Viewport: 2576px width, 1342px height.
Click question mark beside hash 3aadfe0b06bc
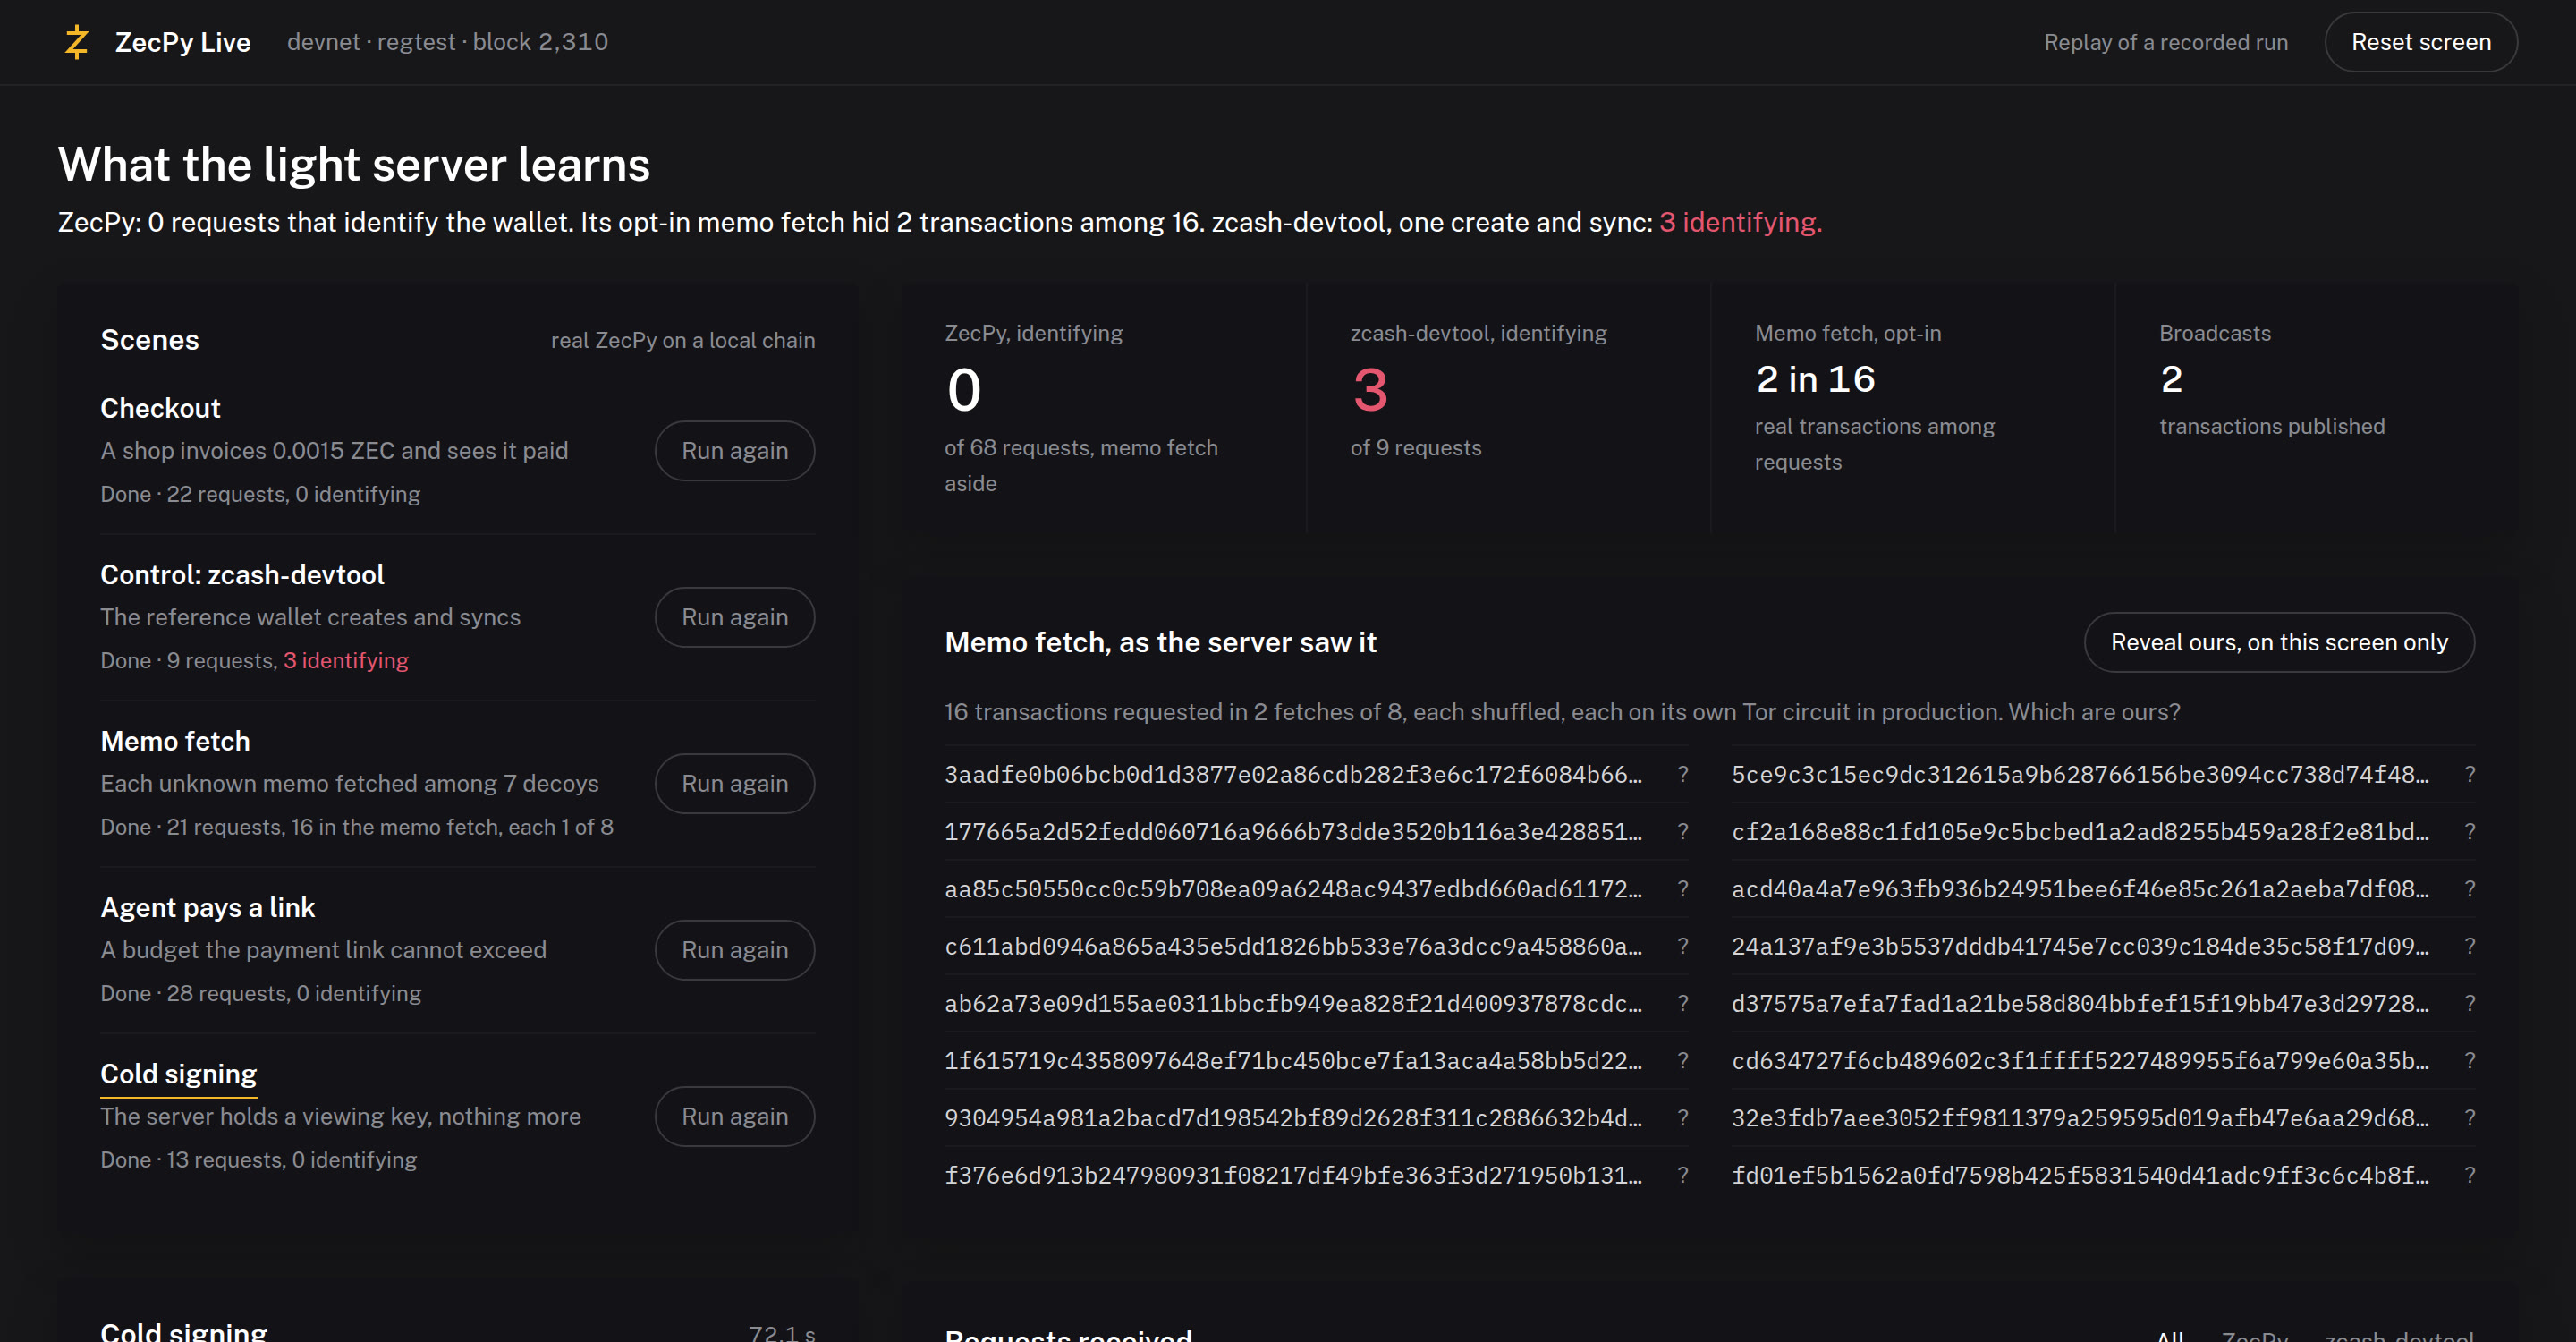[1683, 774]
